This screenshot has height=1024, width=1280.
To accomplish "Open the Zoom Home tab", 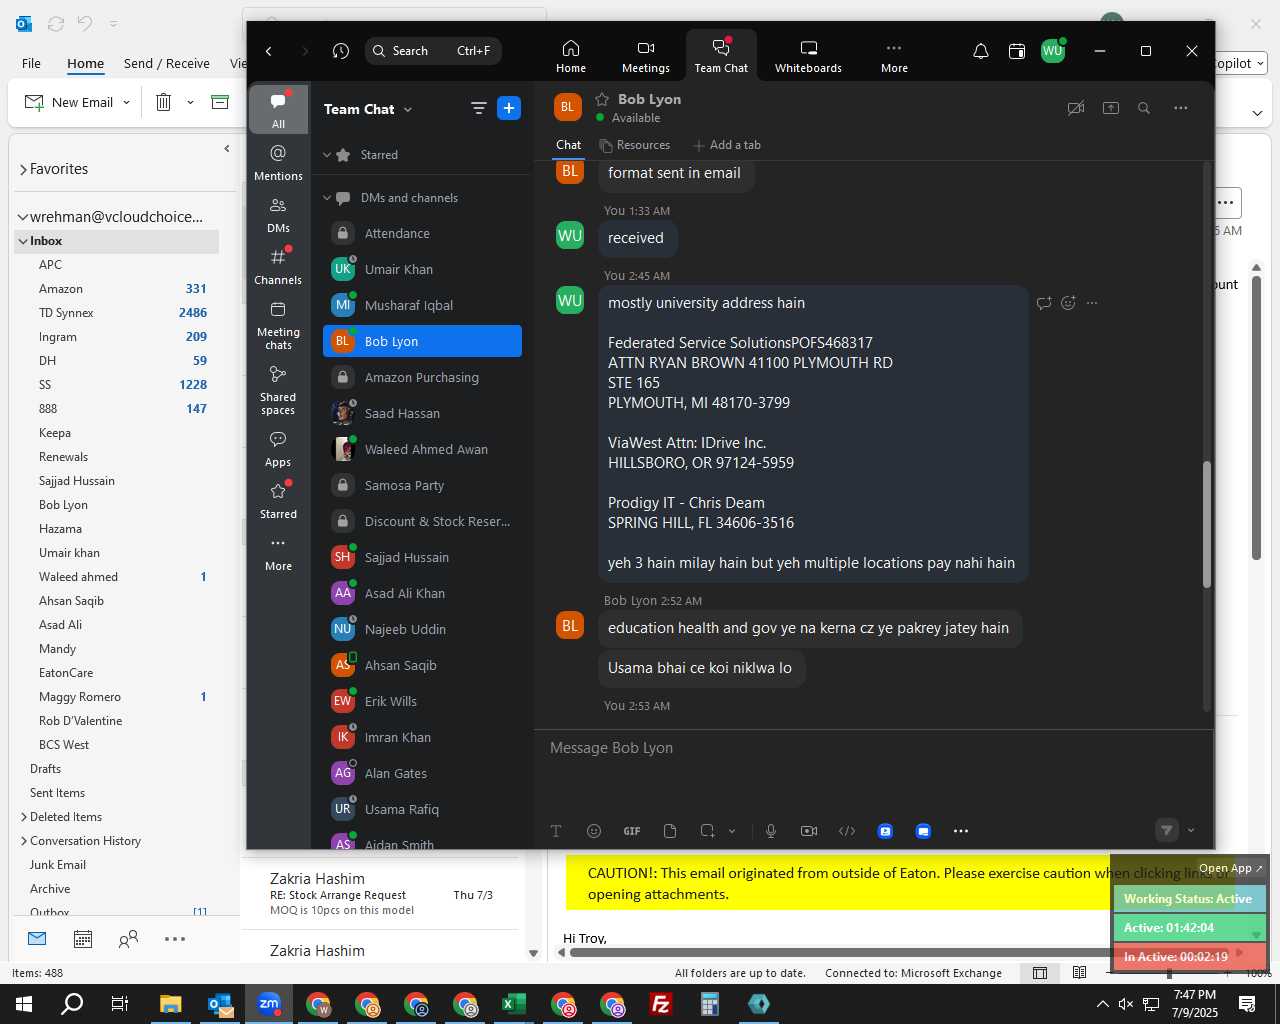I will [571, 56].
